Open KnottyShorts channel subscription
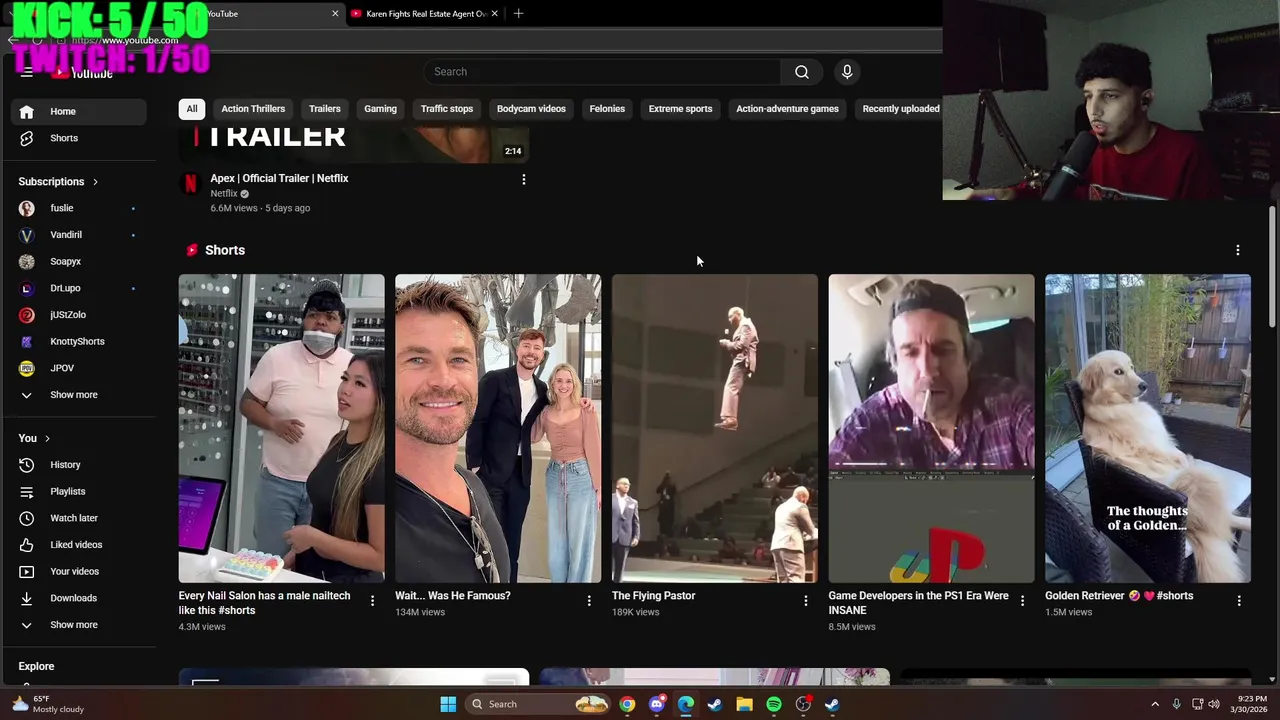The width and height of the screenshot is (1280, 720). coord(78,341)
